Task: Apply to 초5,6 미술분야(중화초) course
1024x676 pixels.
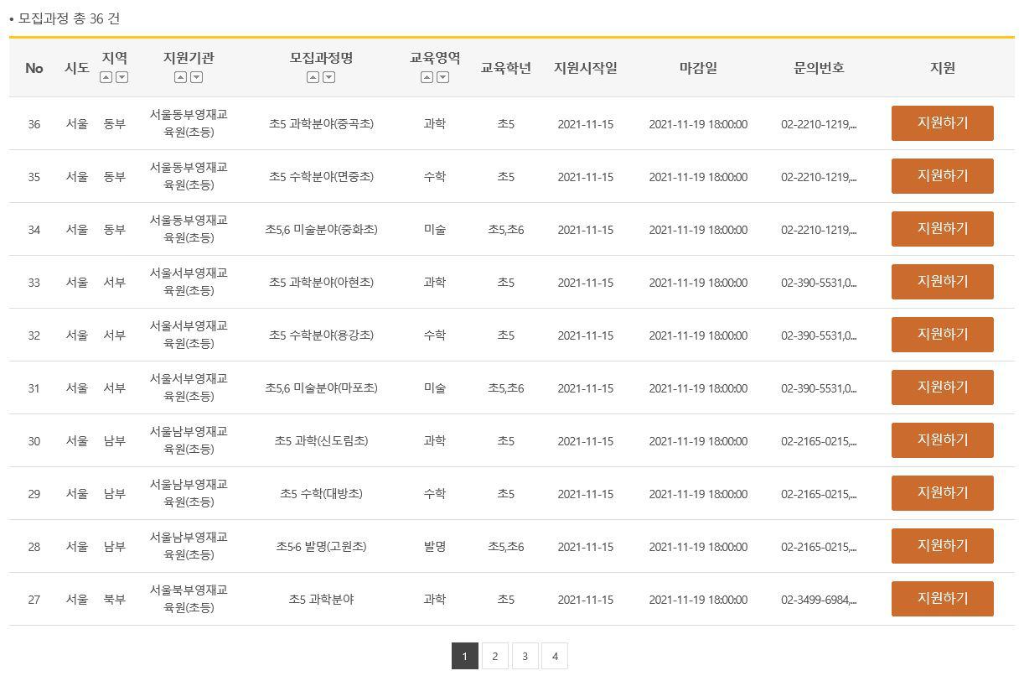Action: [942, 229]
